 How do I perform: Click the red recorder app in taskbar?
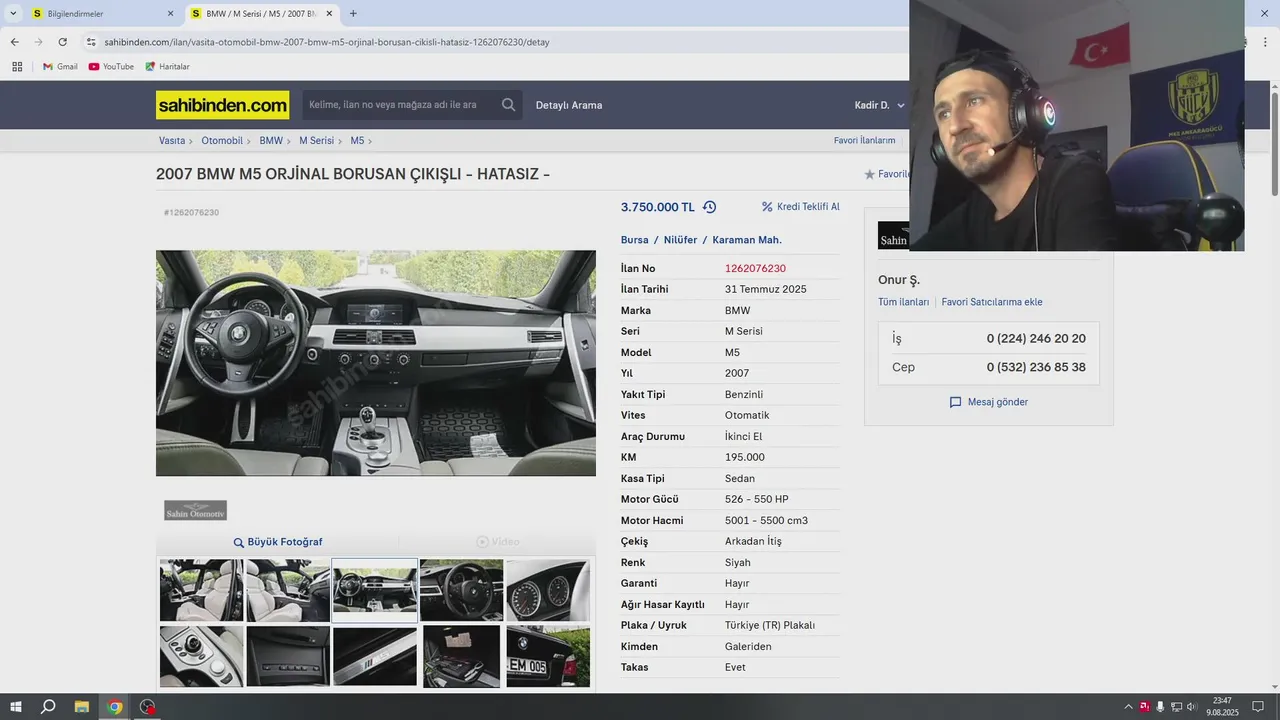[x=148, y=707]
